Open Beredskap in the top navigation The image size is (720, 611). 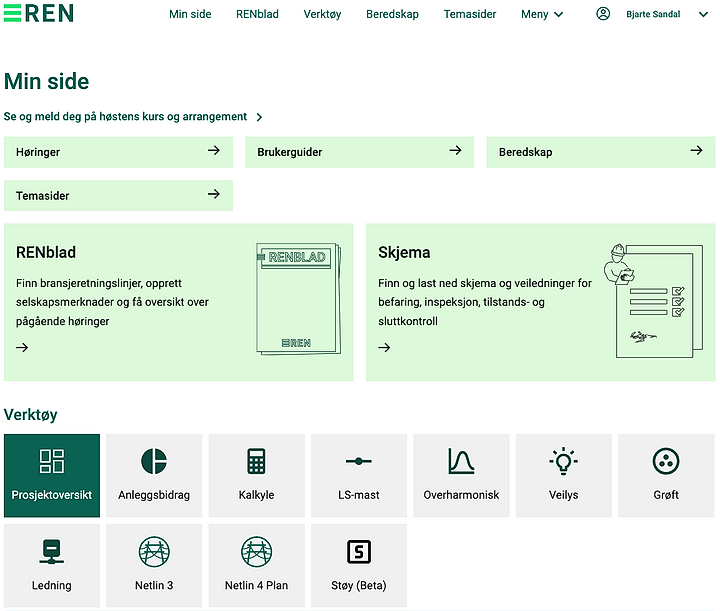[392, 14]
